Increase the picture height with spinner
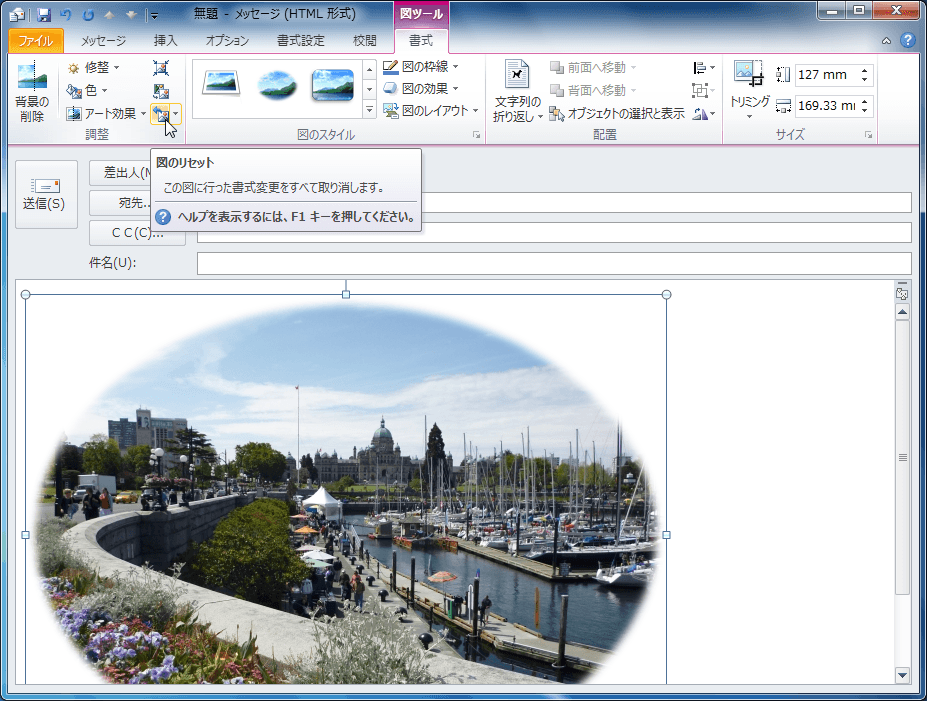927x701 pixels. 865,70
